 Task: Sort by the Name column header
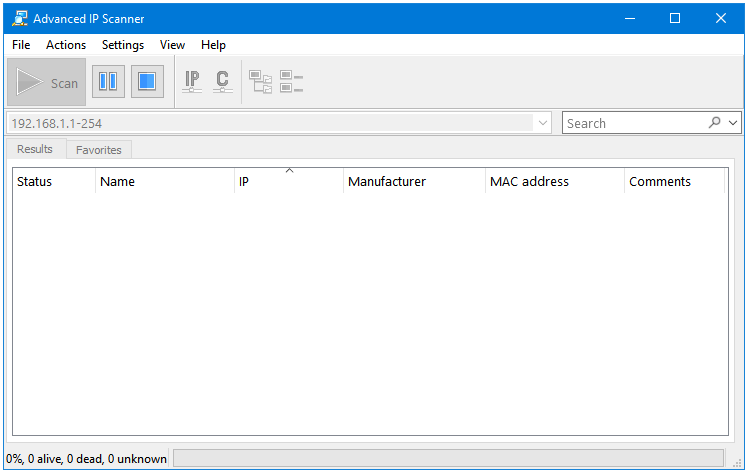click(165, 181)
